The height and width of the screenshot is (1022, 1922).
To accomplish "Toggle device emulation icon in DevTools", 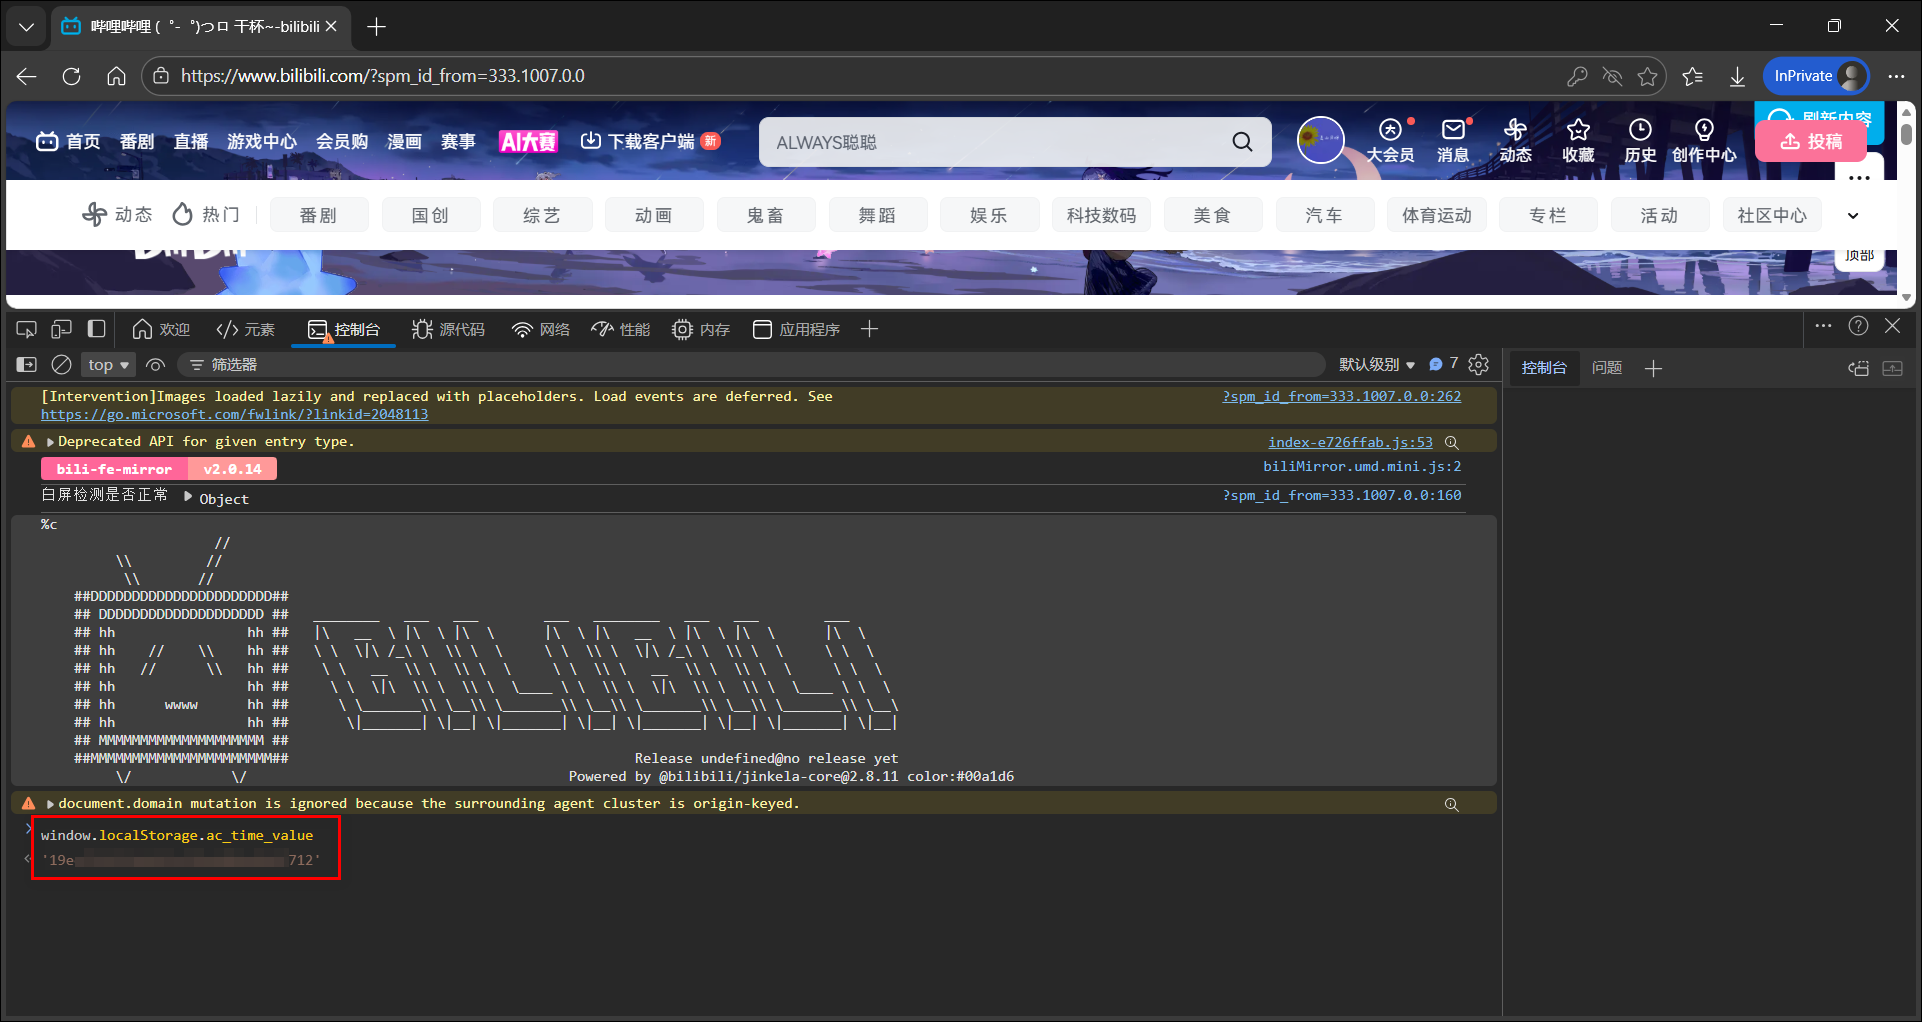I will pos(62,329).
